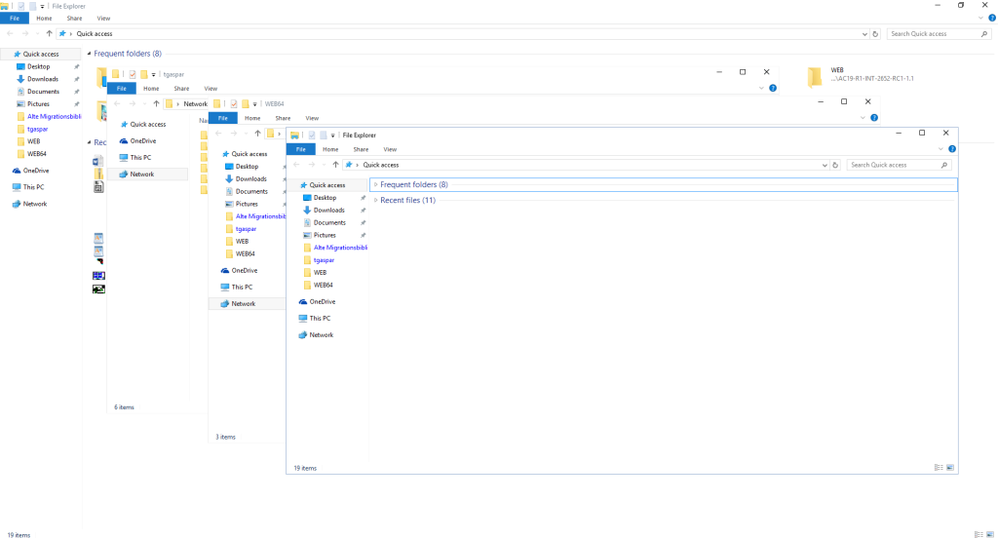Open Help in the tgaspar window
Image resolution: width=998 pixels, height=540 pixels.
coord(773,89)
